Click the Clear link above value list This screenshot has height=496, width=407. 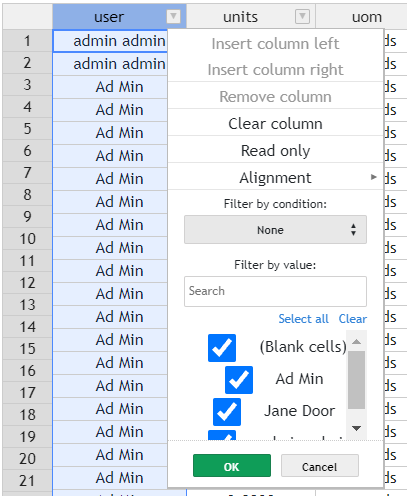click(353, 319)
